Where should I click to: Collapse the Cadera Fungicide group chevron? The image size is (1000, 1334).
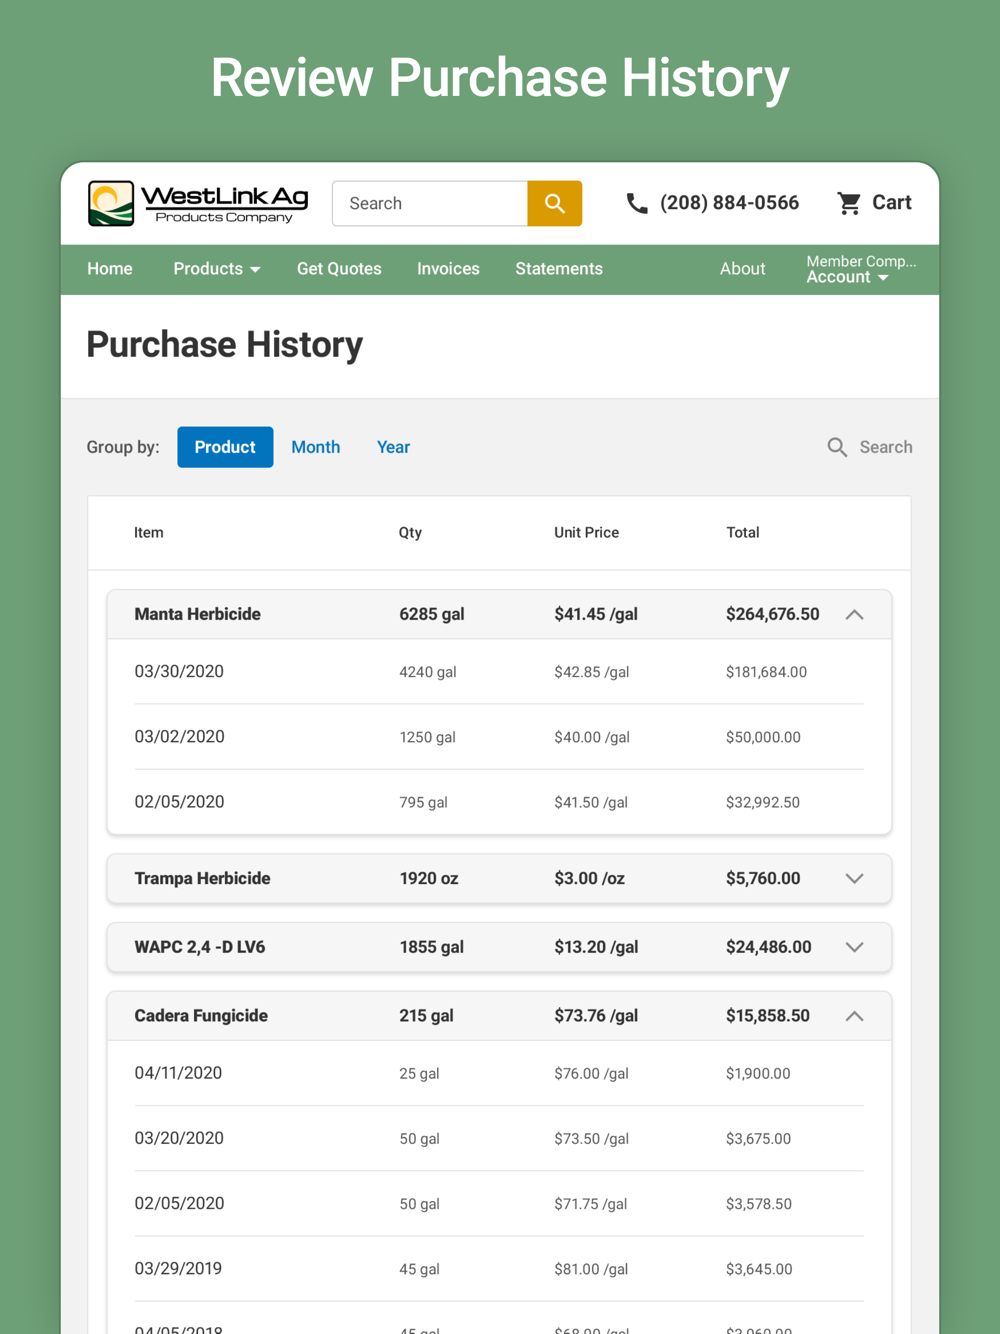click(x=854, y=1016)
